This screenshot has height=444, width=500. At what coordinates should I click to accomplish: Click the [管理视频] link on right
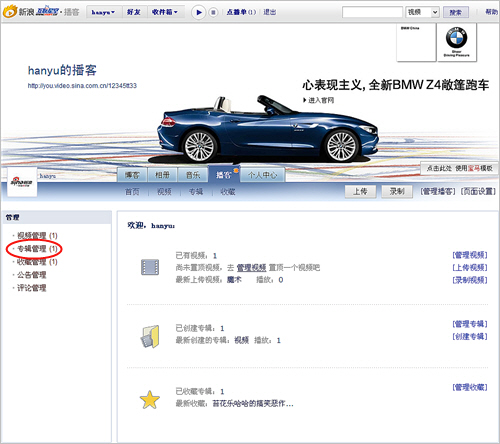tap(470, 255)
